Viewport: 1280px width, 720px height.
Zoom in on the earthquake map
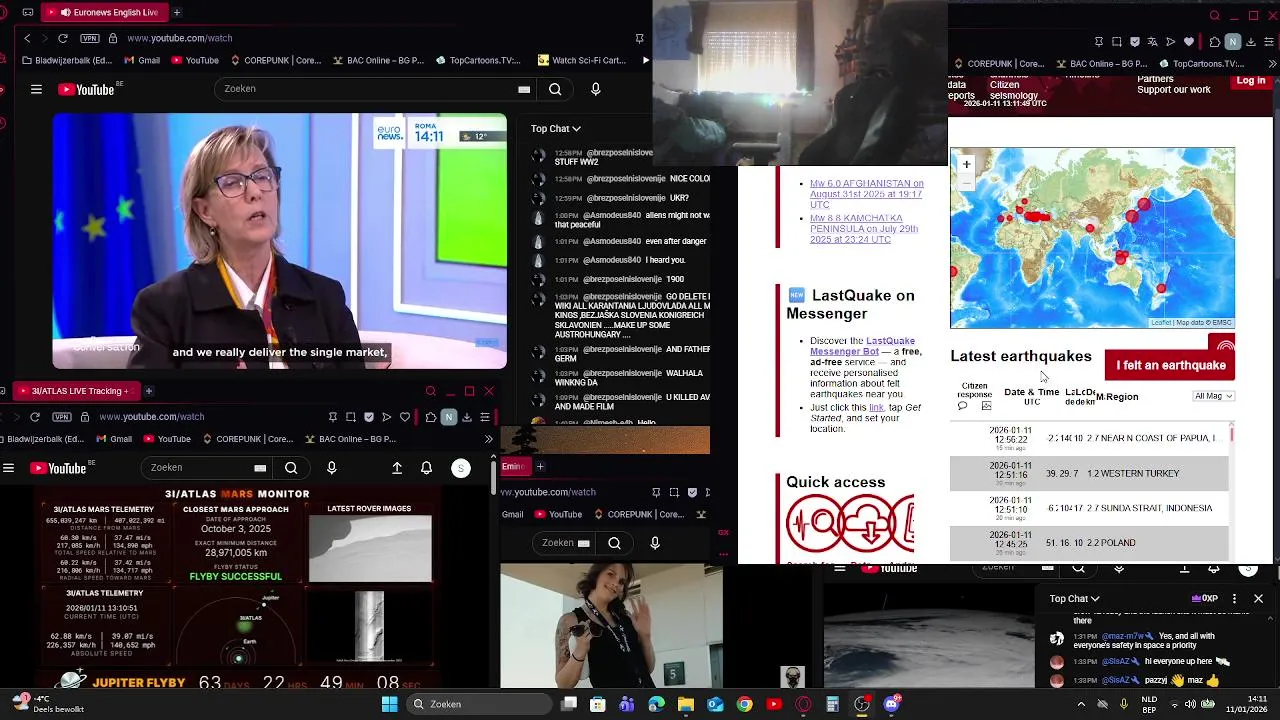[966, 163]
